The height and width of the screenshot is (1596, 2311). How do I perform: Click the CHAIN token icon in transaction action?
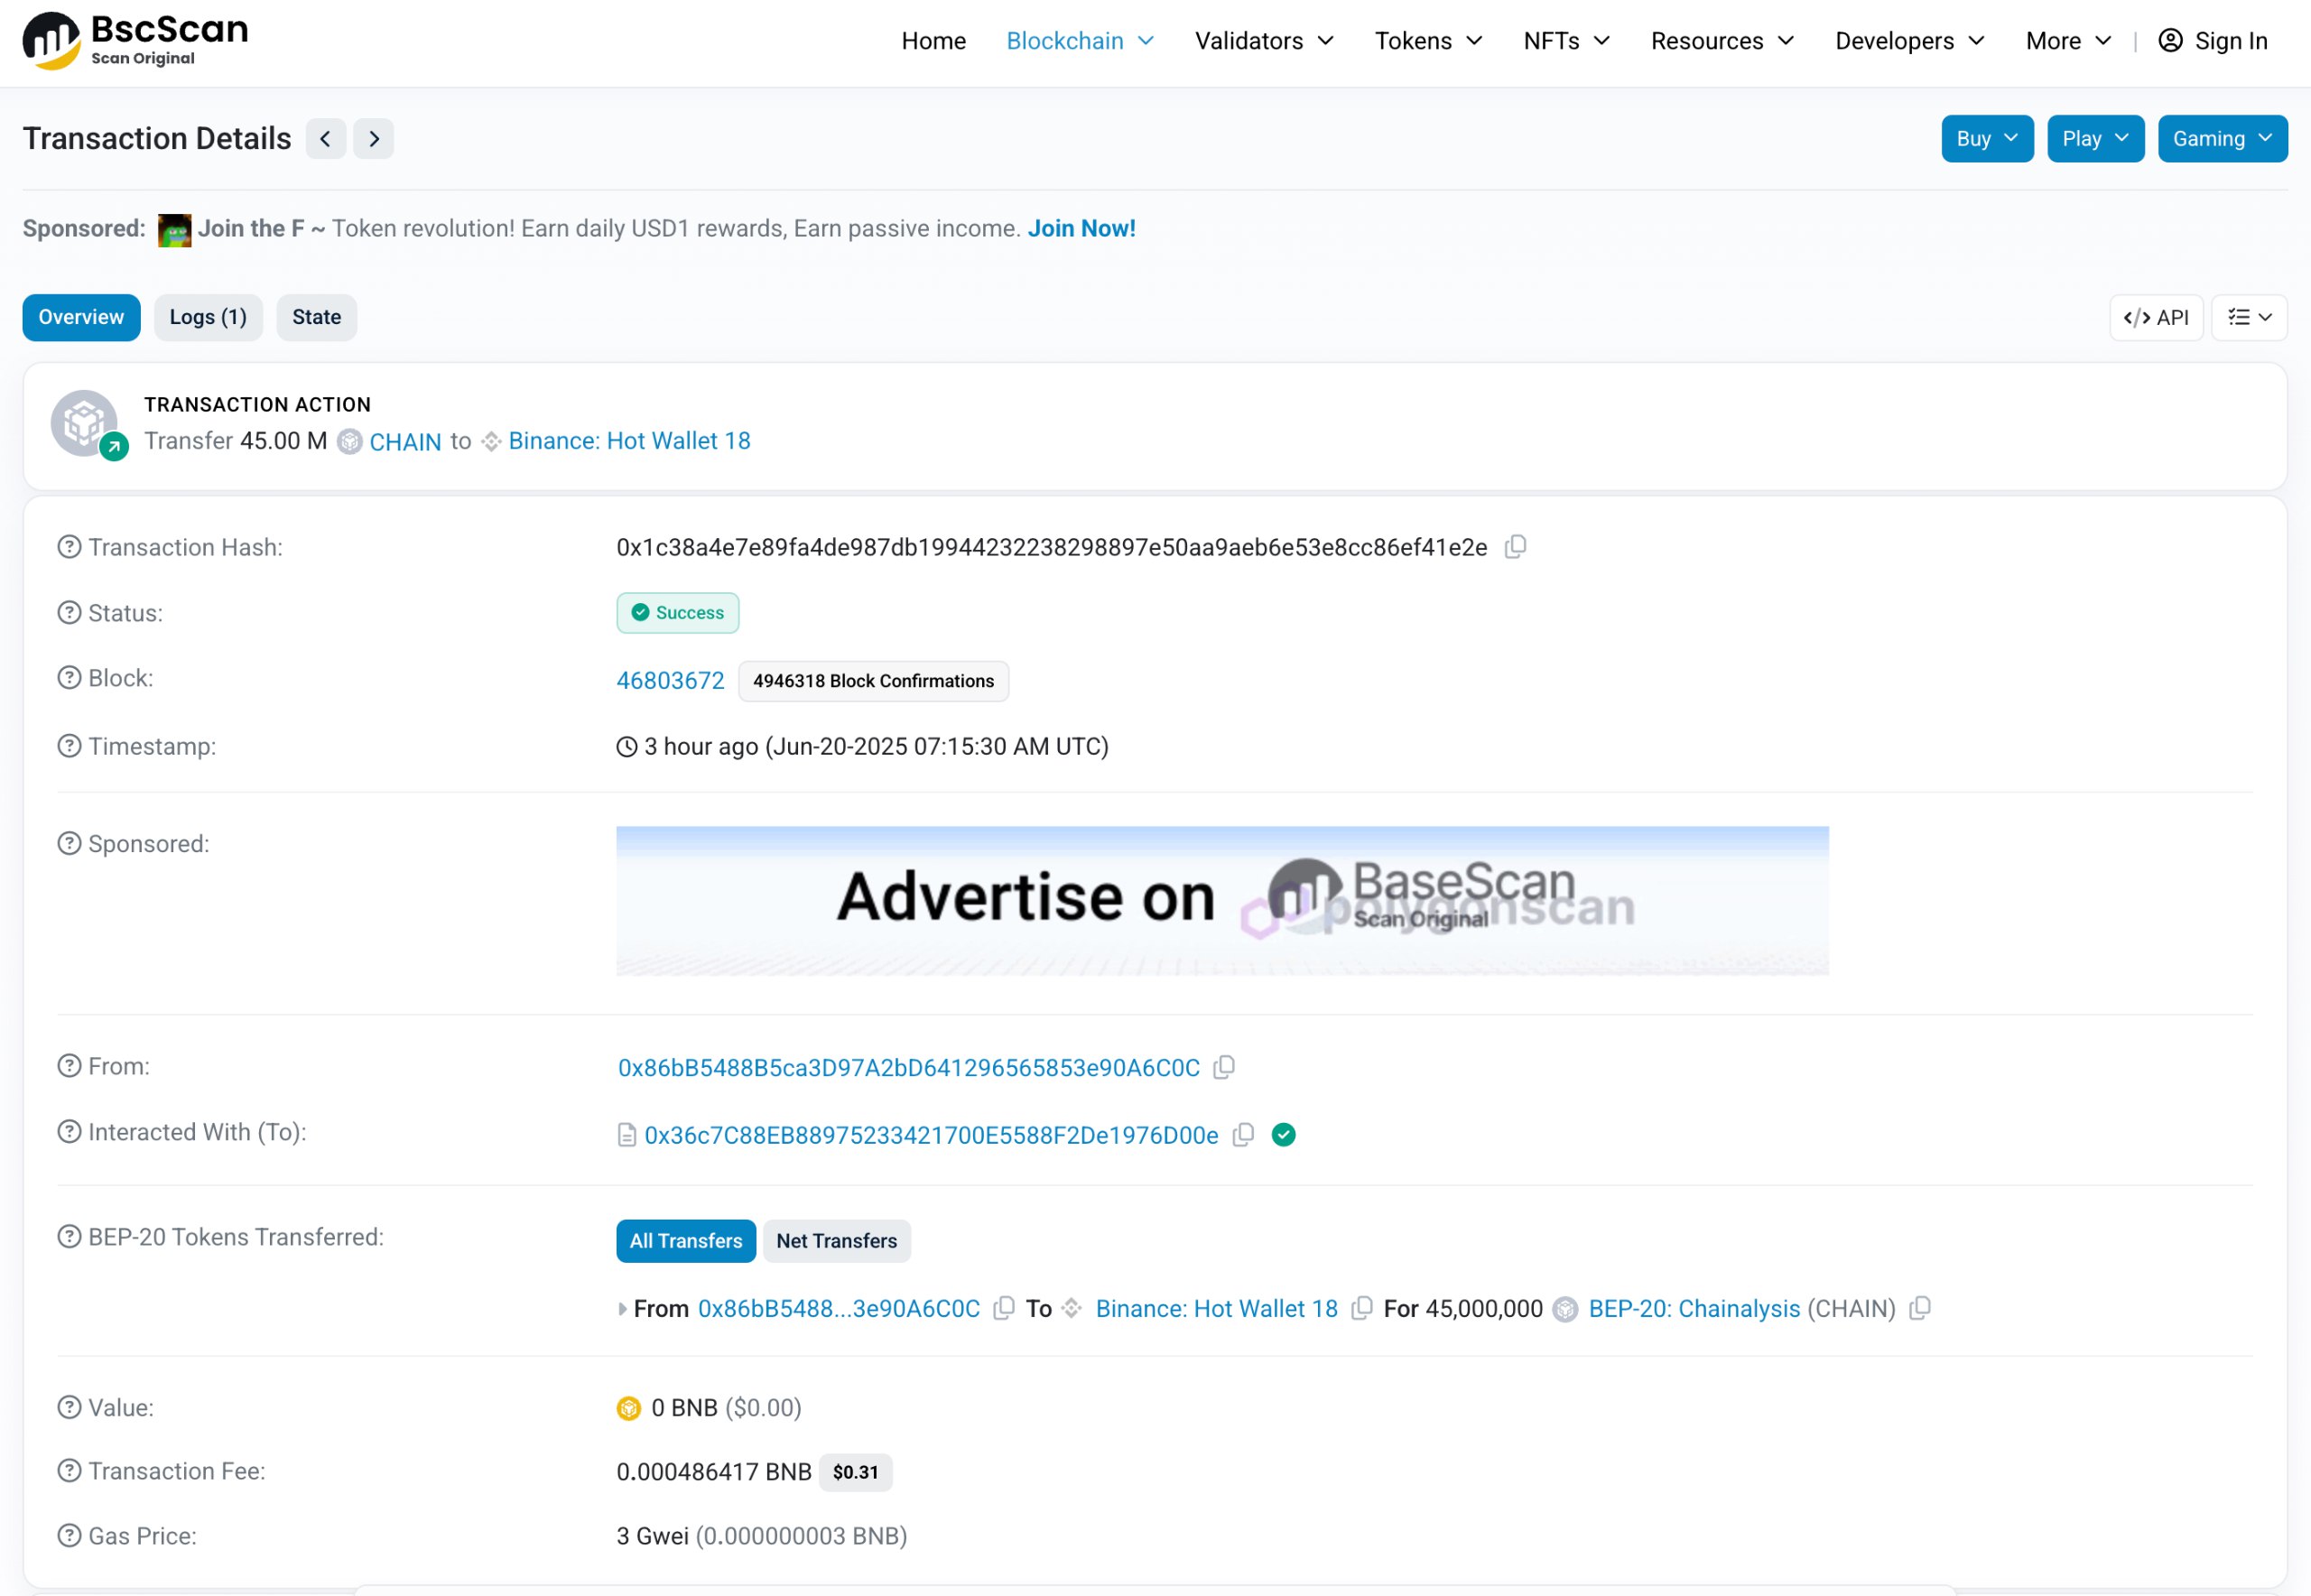click(350, 441)
